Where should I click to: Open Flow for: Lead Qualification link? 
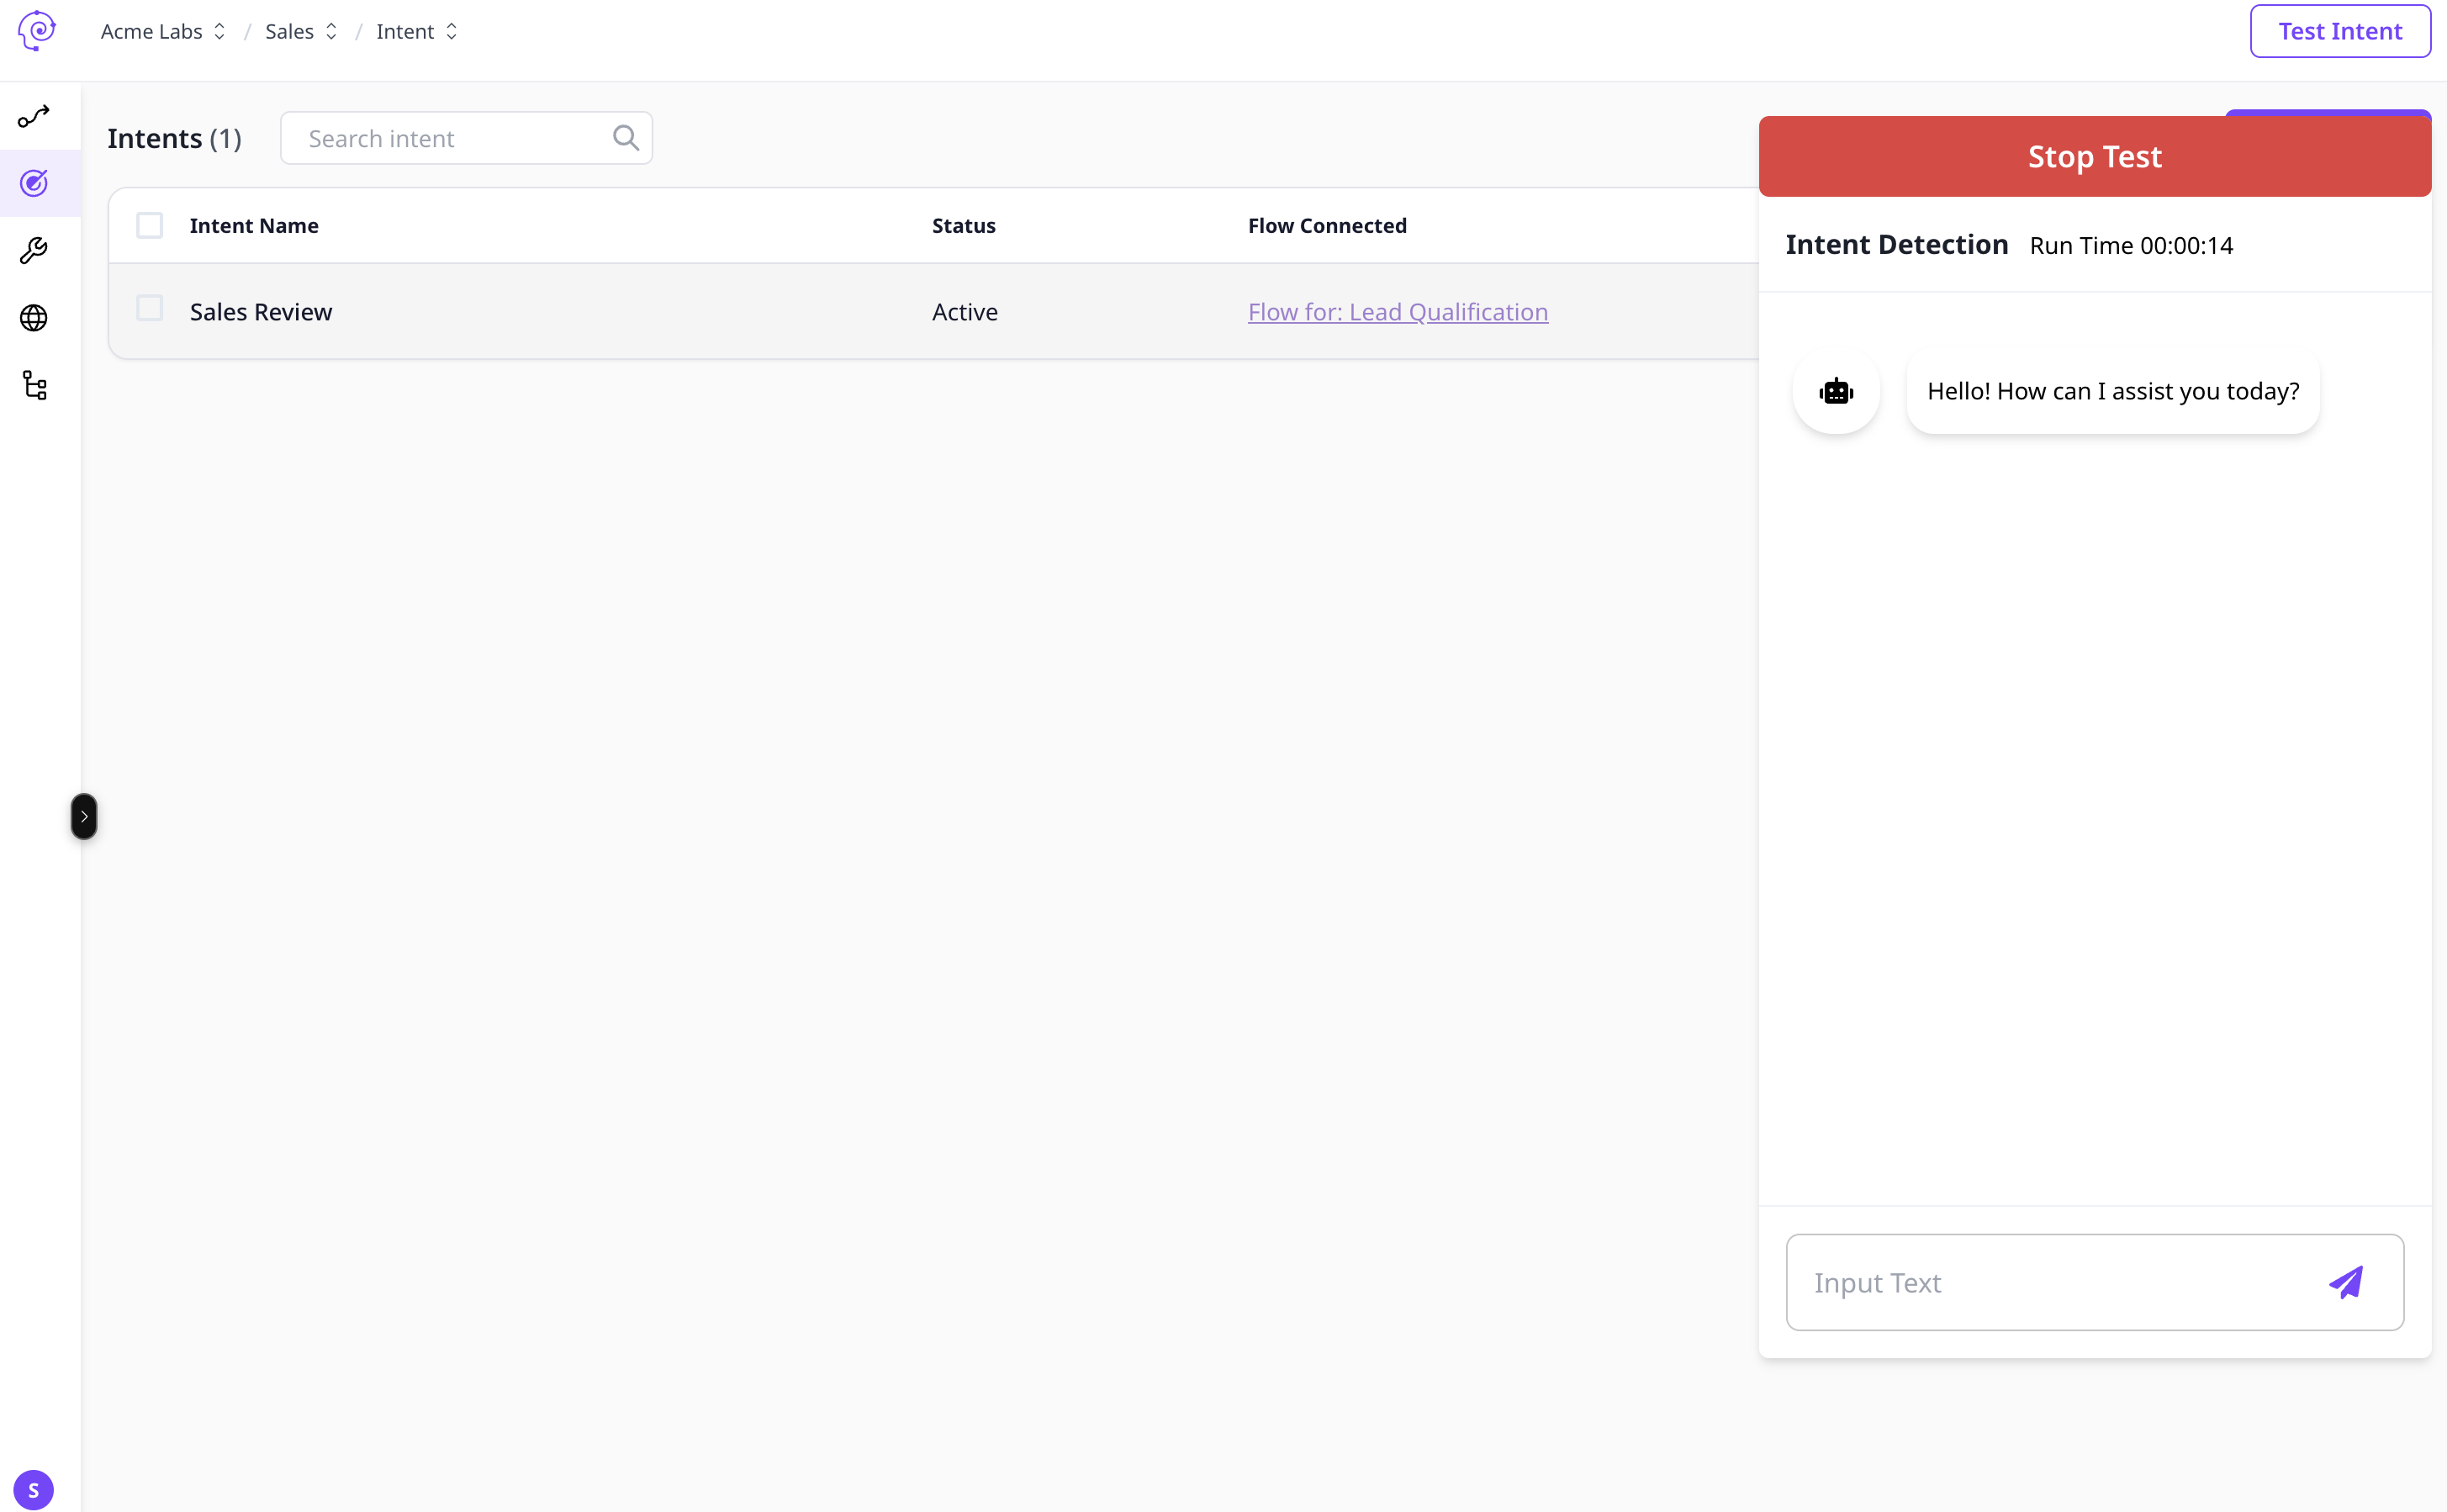(1397, 312)
